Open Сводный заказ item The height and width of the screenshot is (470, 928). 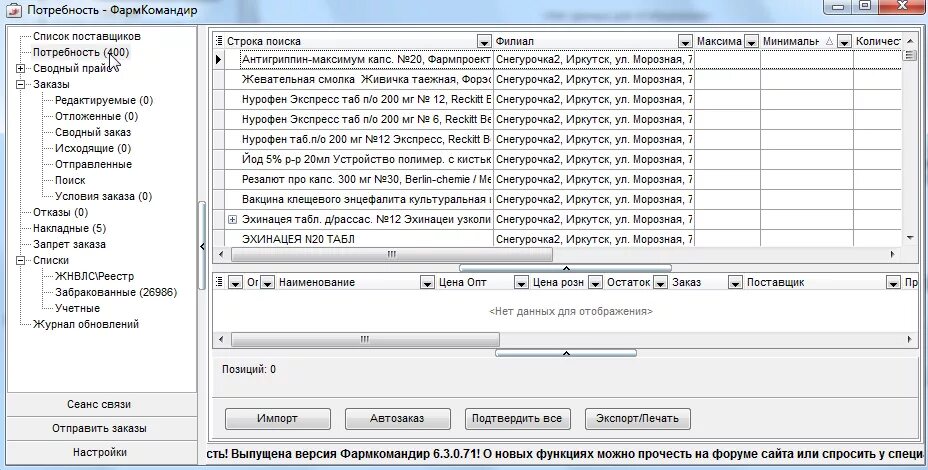93,133
